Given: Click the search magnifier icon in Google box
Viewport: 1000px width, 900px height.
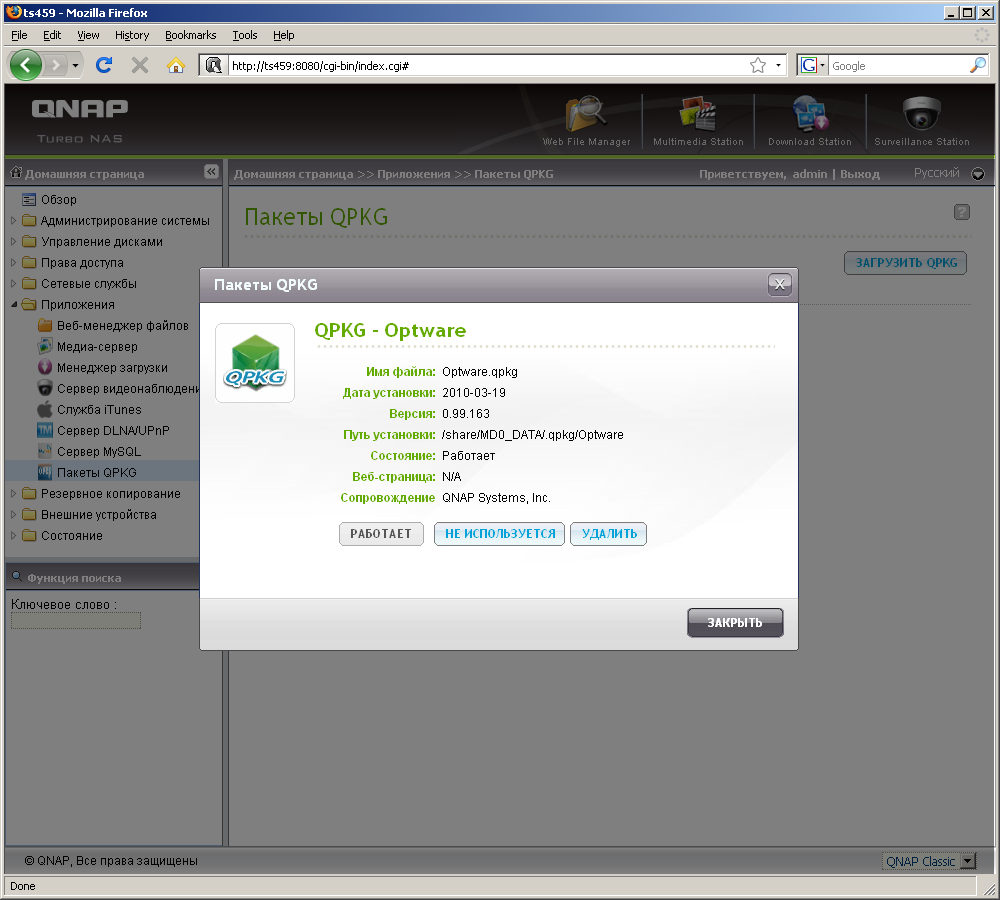Looking at the screenshot, I should coord(978,65).
